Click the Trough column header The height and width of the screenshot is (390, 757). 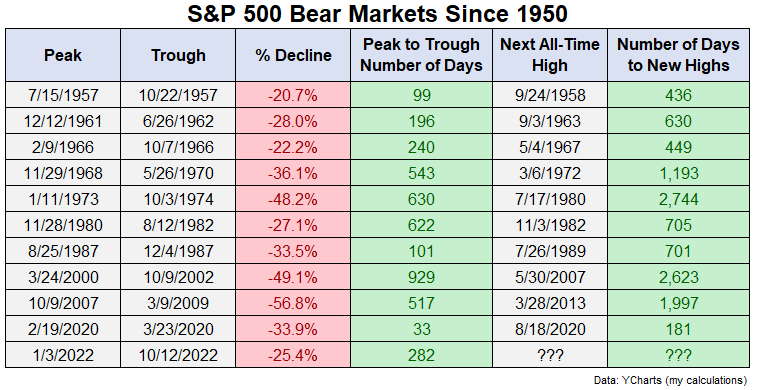(x=178, y=55)
